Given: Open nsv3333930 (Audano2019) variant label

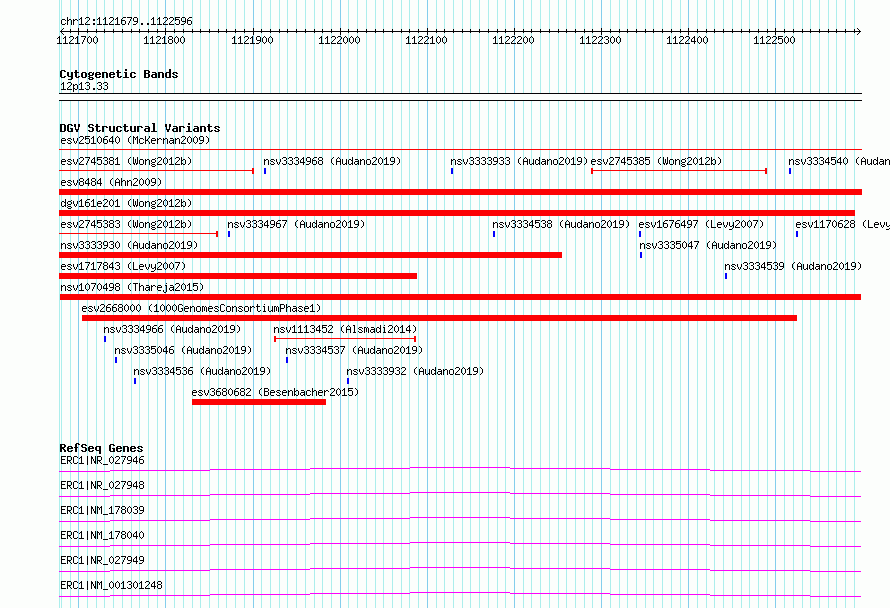Looking at the screenshot, I should point(129,245).
